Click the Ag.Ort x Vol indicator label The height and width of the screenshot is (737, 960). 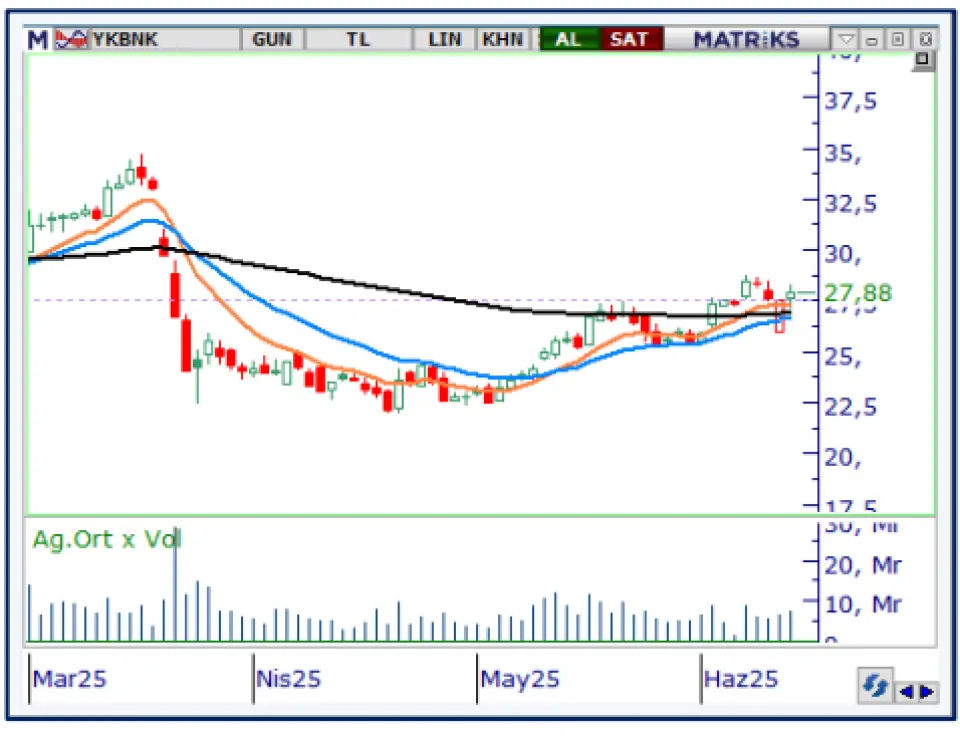click(x=107, y=540)
